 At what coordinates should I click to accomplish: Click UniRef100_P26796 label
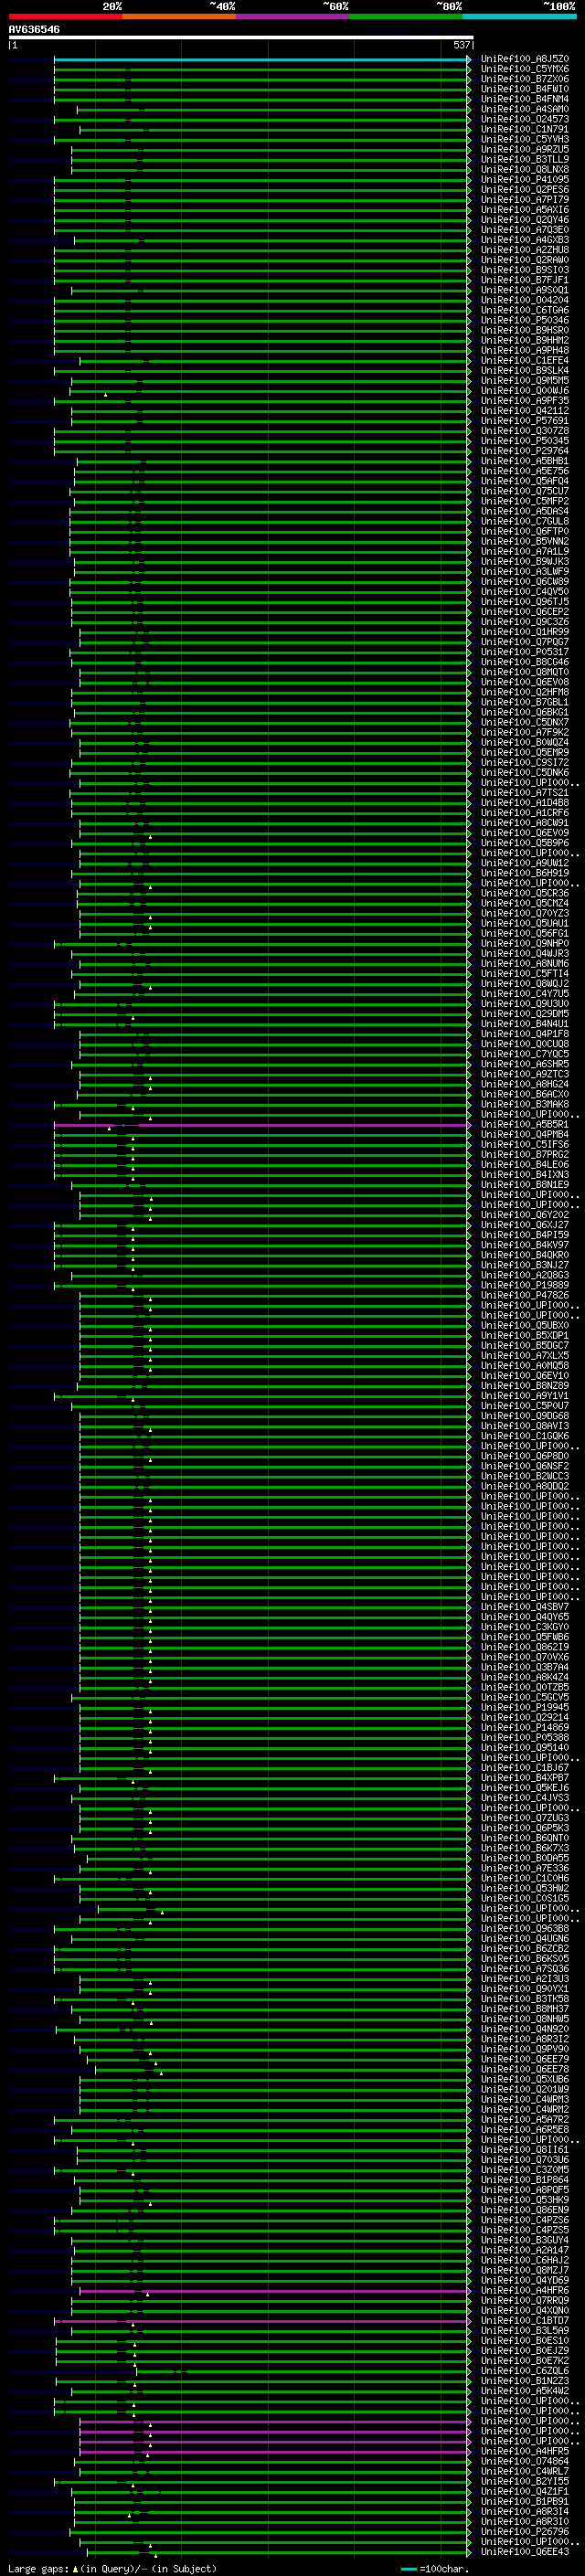[x=525, y=2532]
